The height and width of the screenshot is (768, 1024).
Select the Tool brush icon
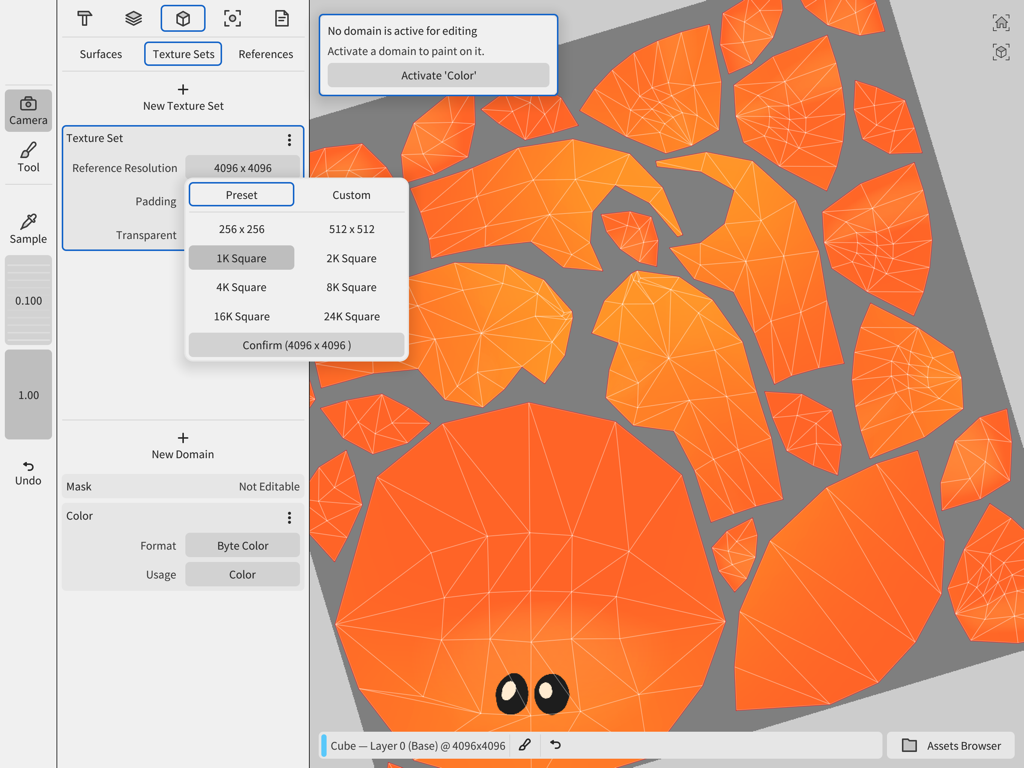pos(28,155)
